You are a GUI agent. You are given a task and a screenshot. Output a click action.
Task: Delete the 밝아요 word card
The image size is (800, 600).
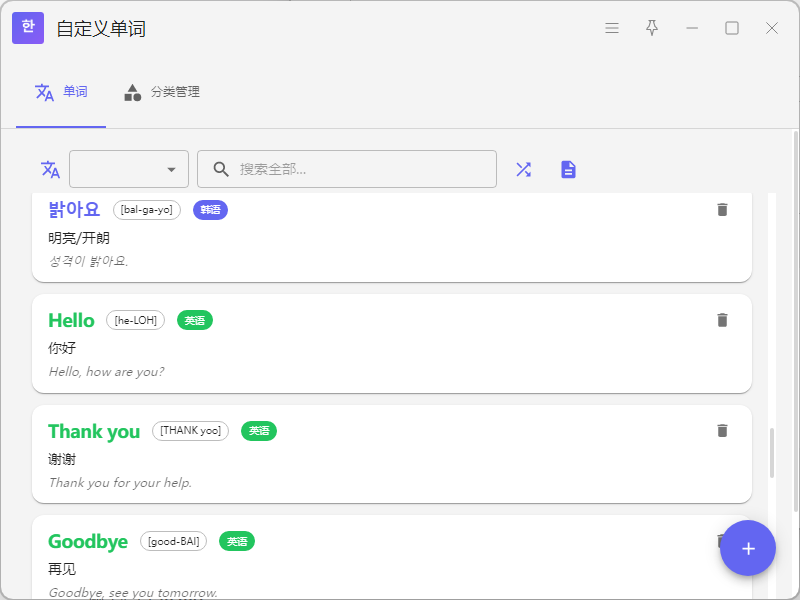pos(722,209)
